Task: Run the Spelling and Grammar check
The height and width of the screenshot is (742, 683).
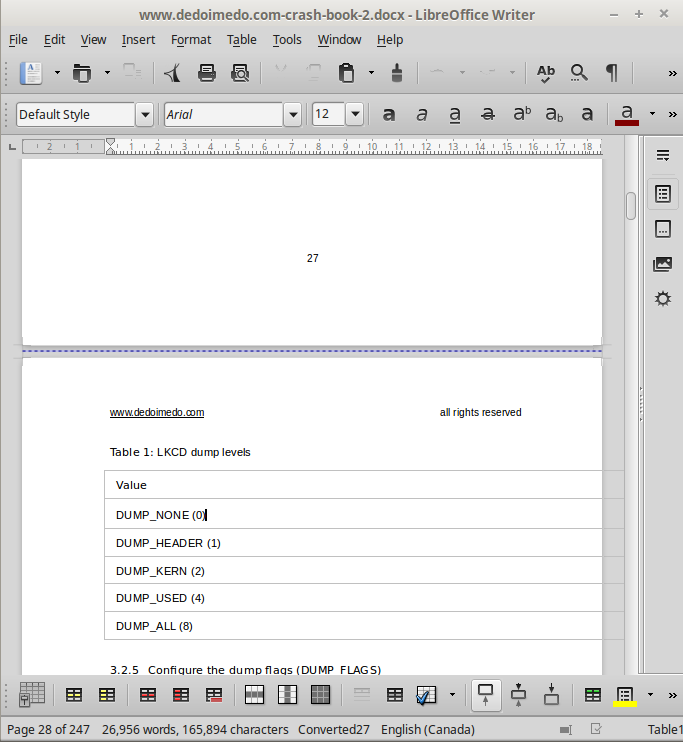Action: point(545,73)
